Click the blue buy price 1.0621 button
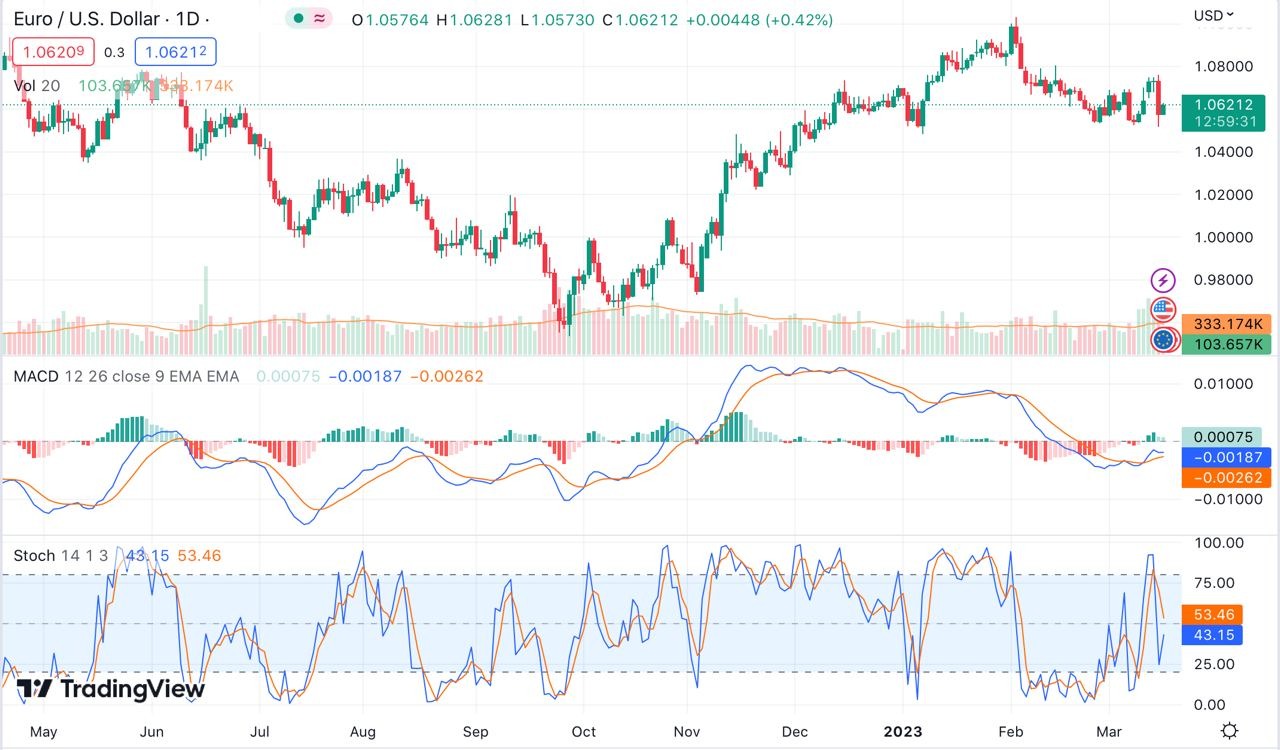 coord(176,52)
